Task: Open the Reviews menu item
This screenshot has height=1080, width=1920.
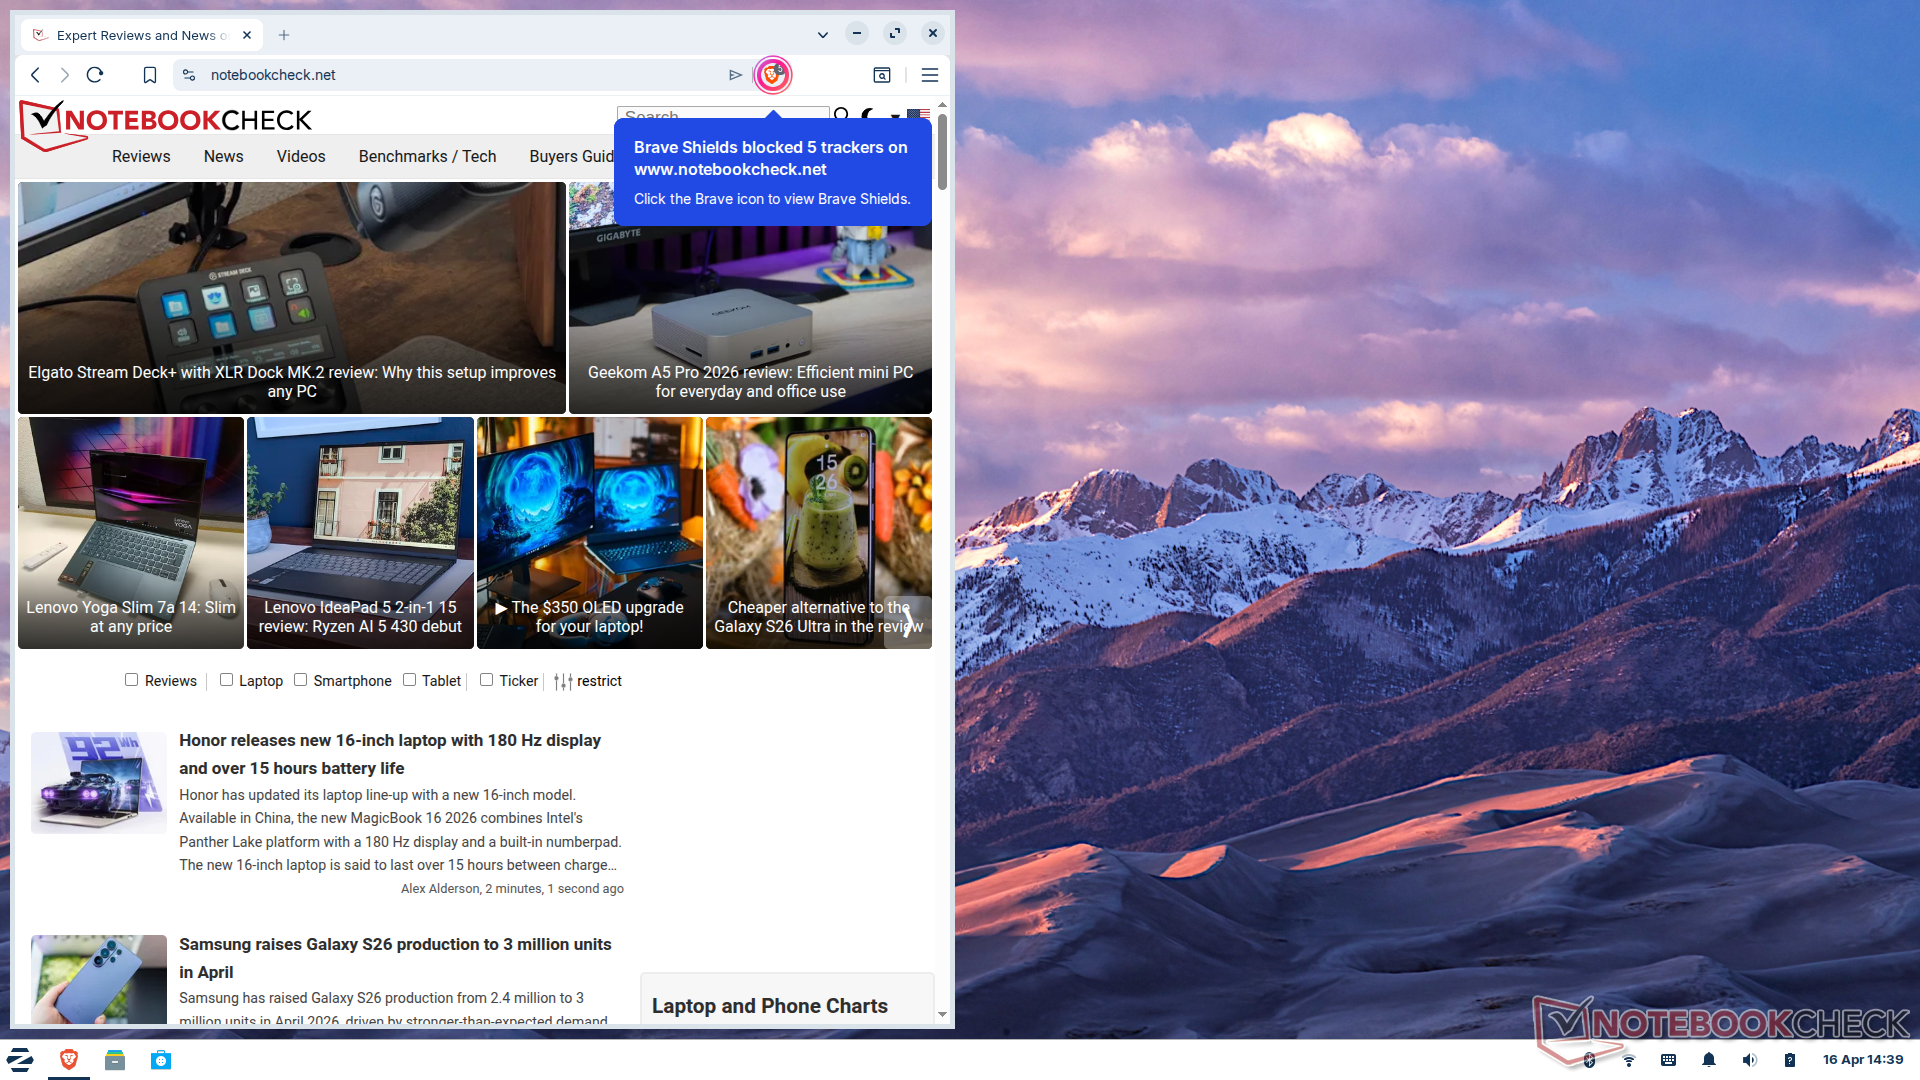Action: [x=141, y=156]
